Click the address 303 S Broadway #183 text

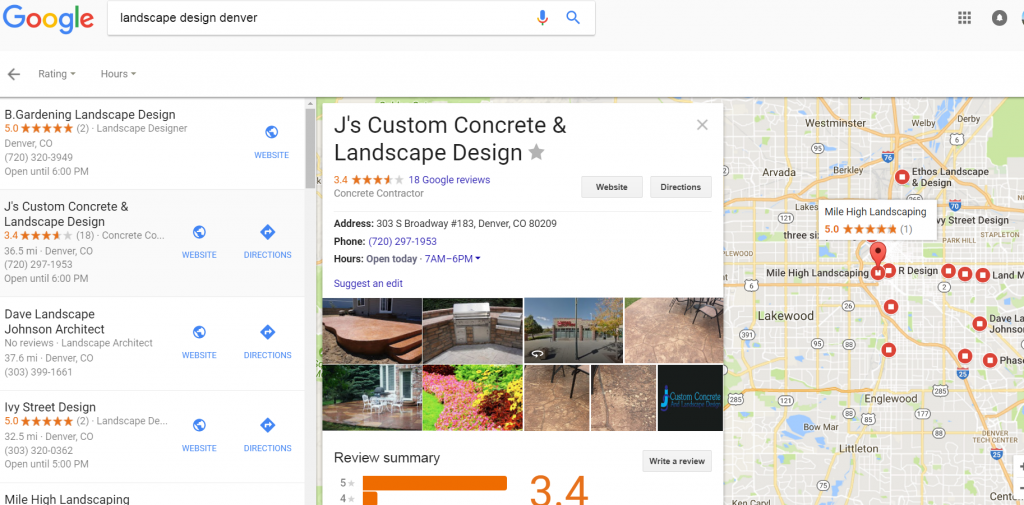click(x=466, y=223)
